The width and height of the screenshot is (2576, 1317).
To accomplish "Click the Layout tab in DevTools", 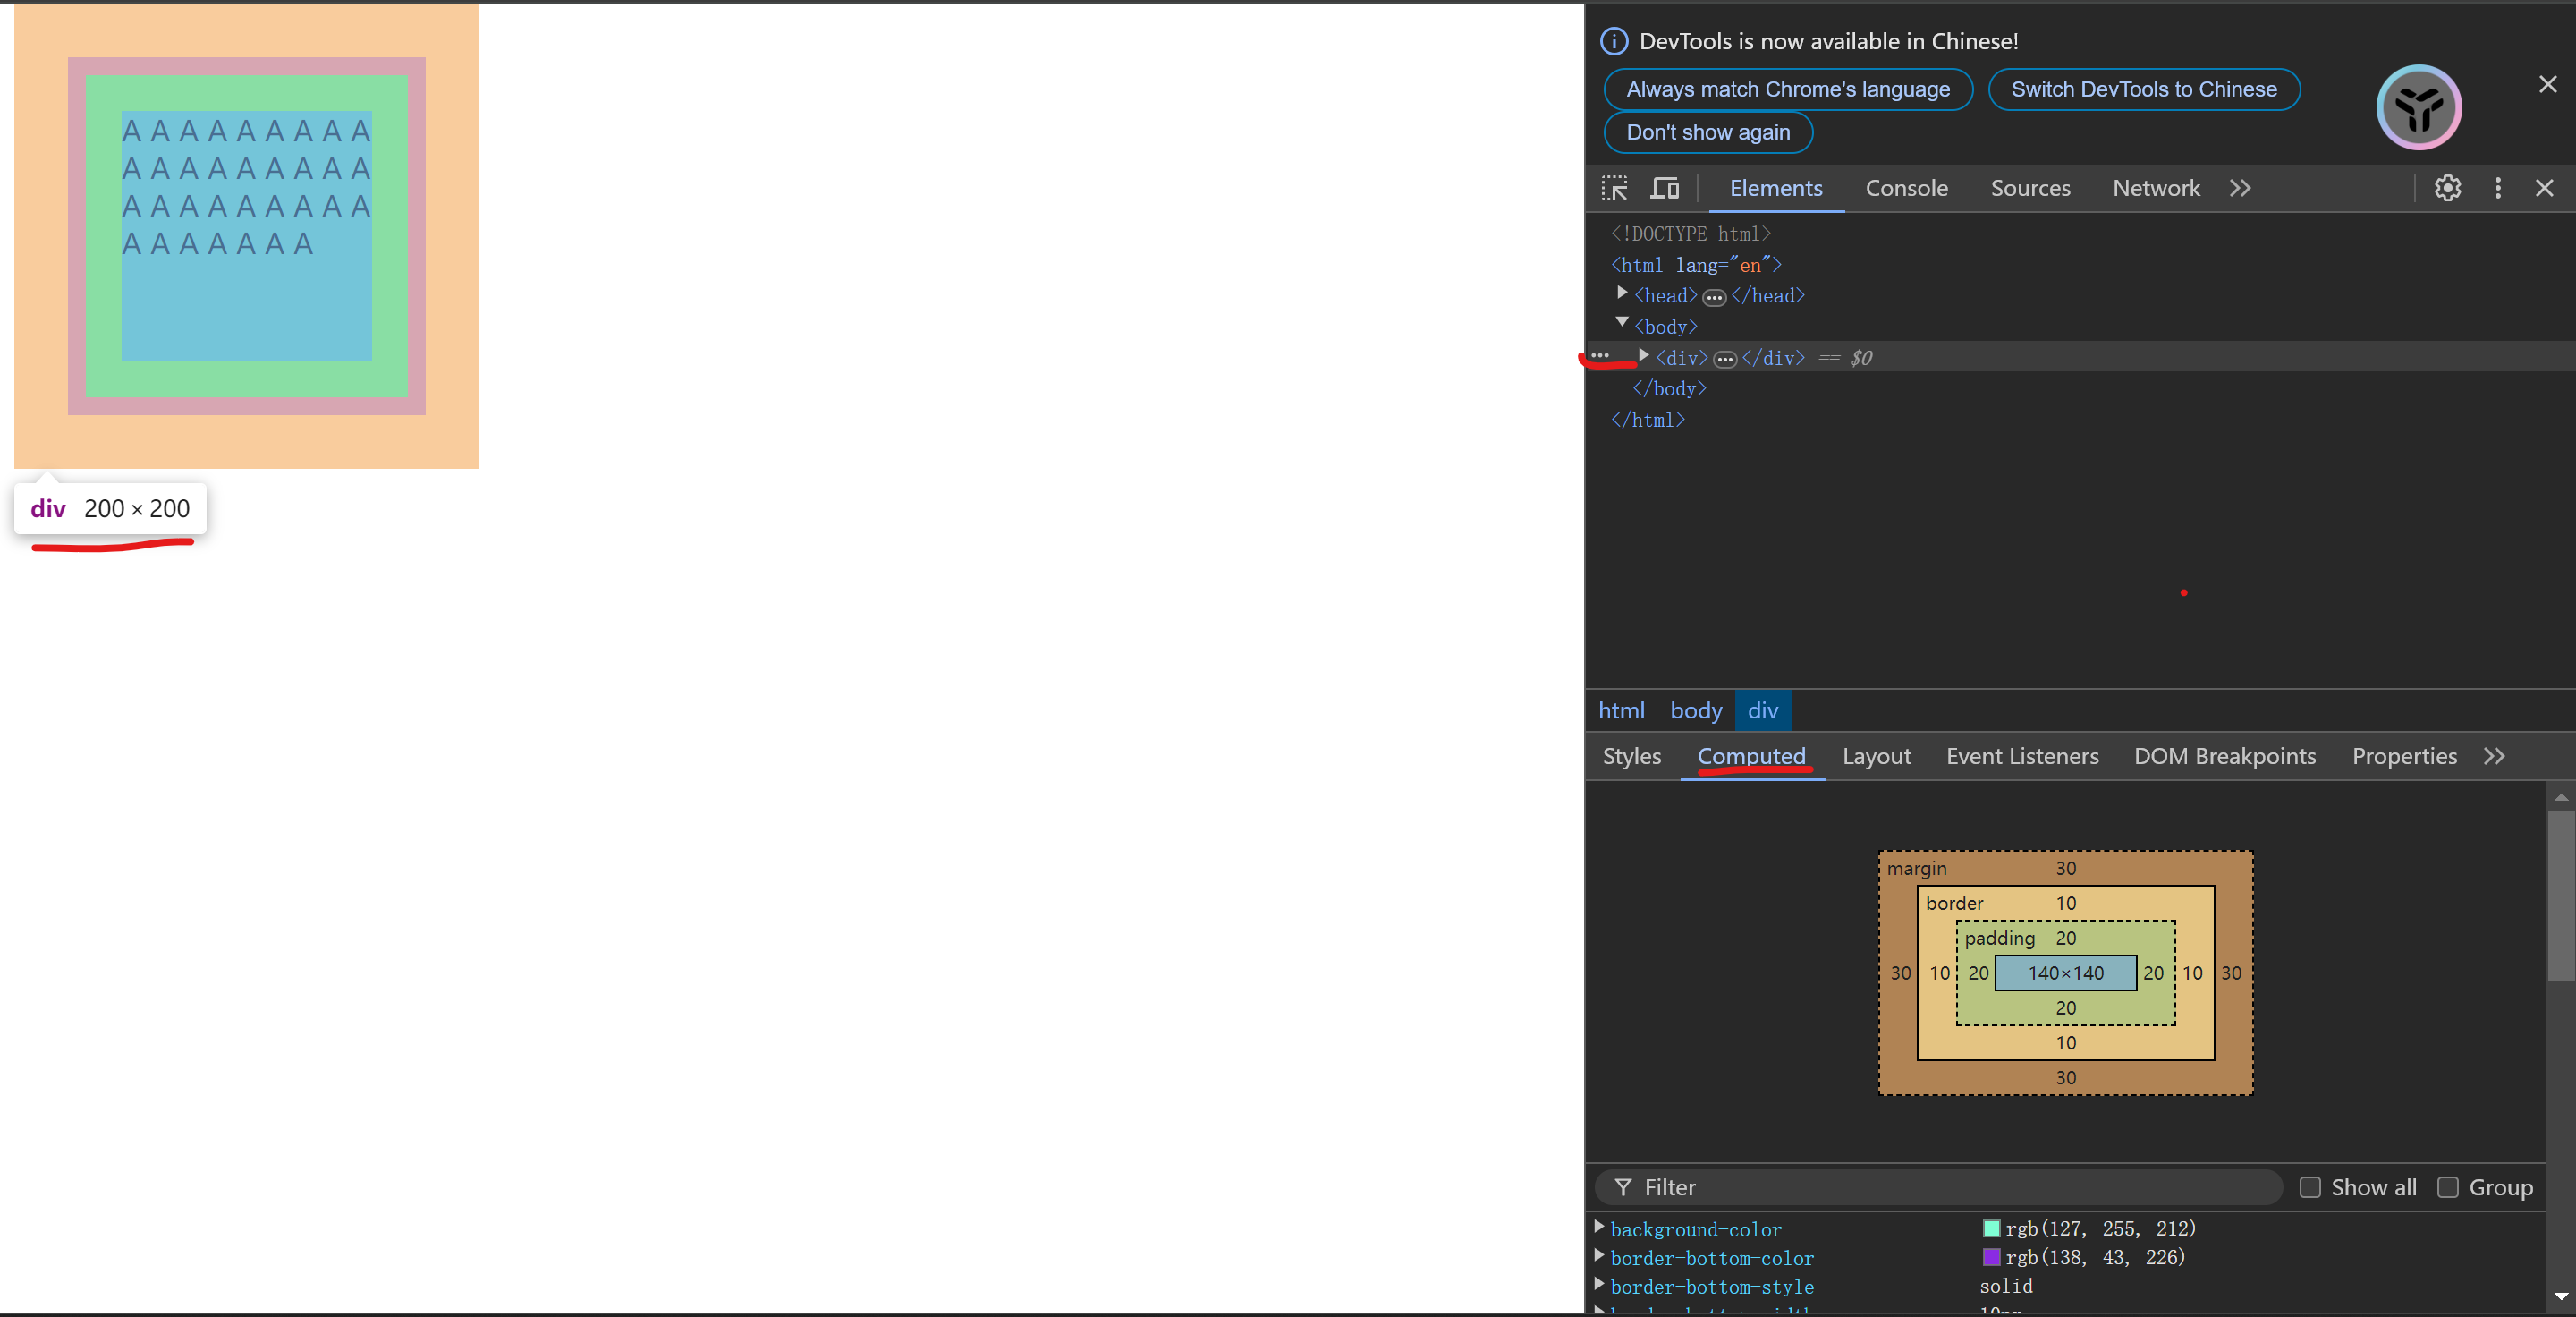I will coord(1876,754).
